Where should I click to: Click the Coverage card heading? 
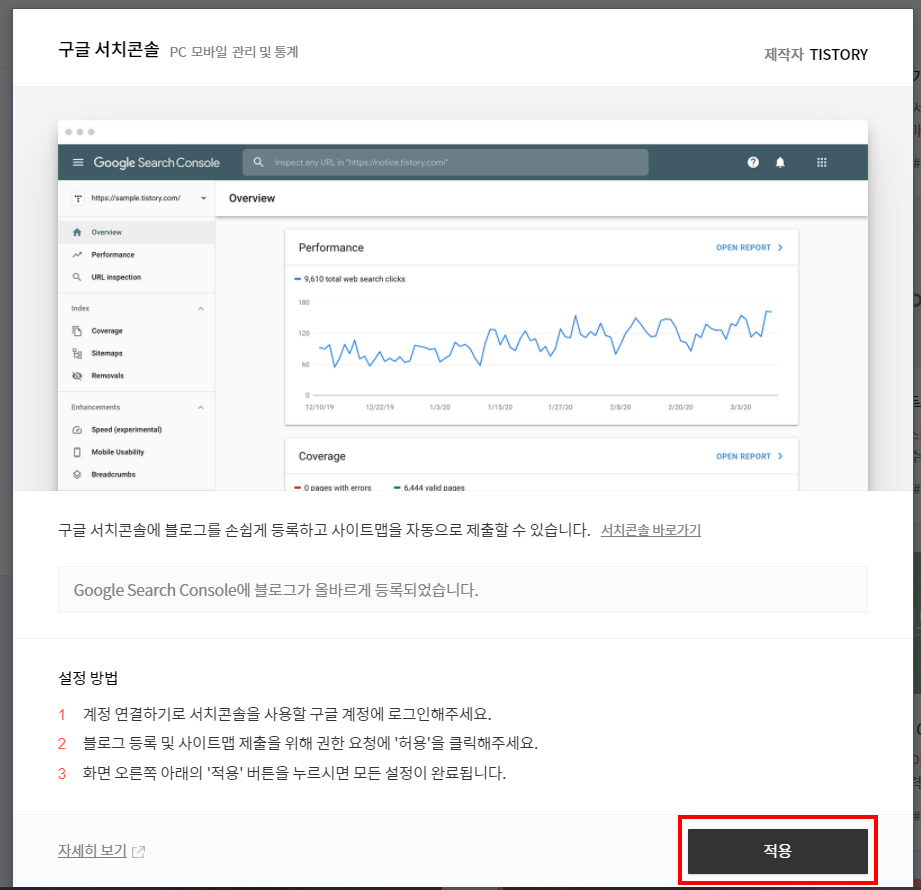[x=322, y=456]
